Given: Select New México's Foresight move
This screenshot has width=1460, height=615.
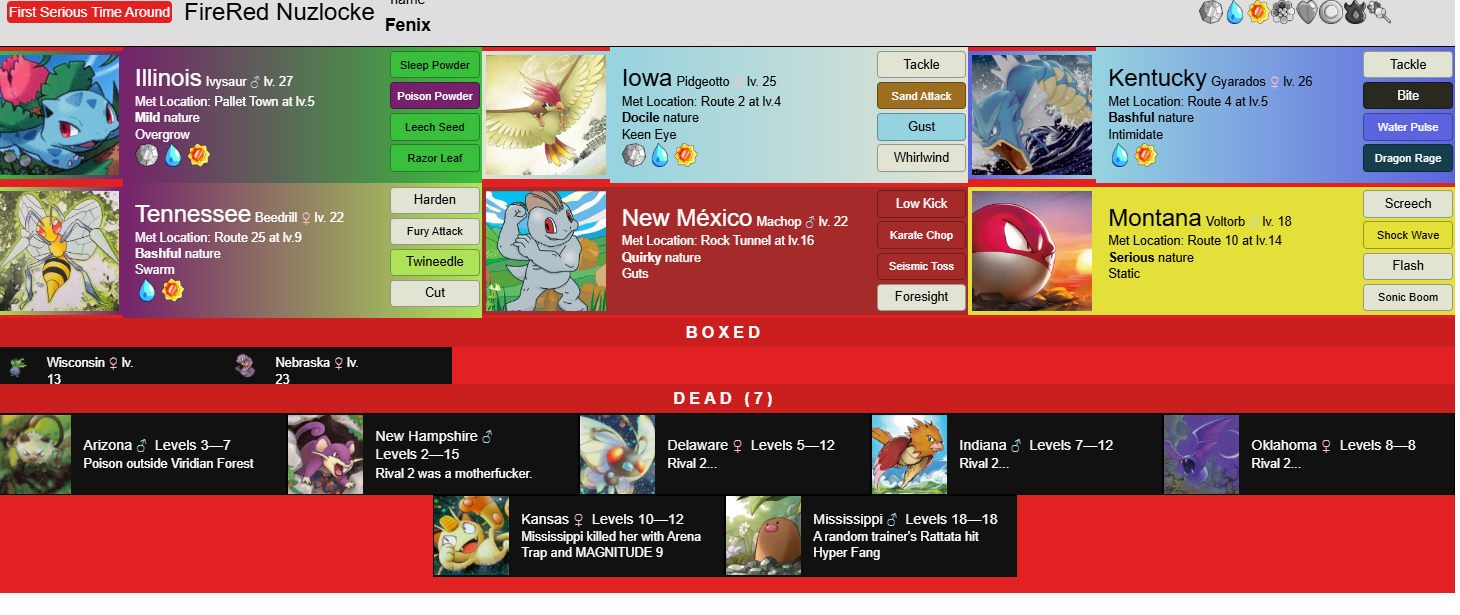Looking at the screenshot, I should click(922, 297).
